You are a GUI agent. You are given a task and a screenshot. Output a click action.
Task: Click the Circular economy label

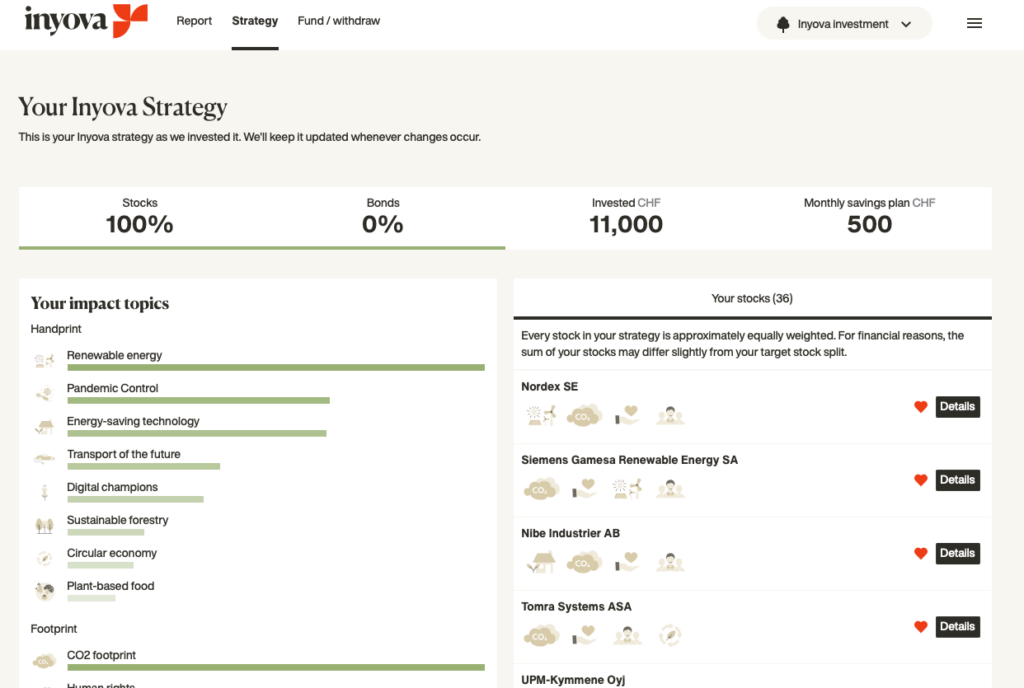tap(112, 553)
